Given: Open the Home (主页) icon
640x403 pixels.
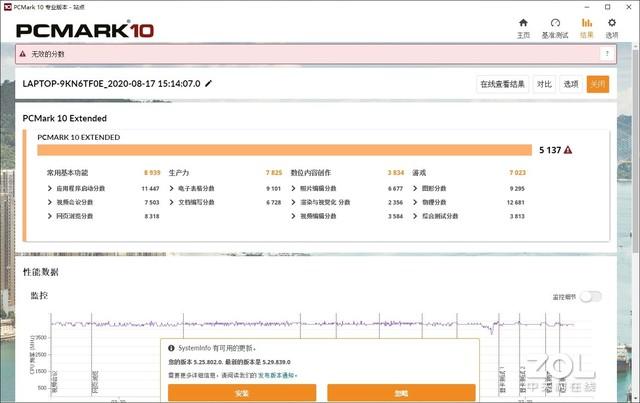Looking at the screenshot, I should (x=523, y=23).
